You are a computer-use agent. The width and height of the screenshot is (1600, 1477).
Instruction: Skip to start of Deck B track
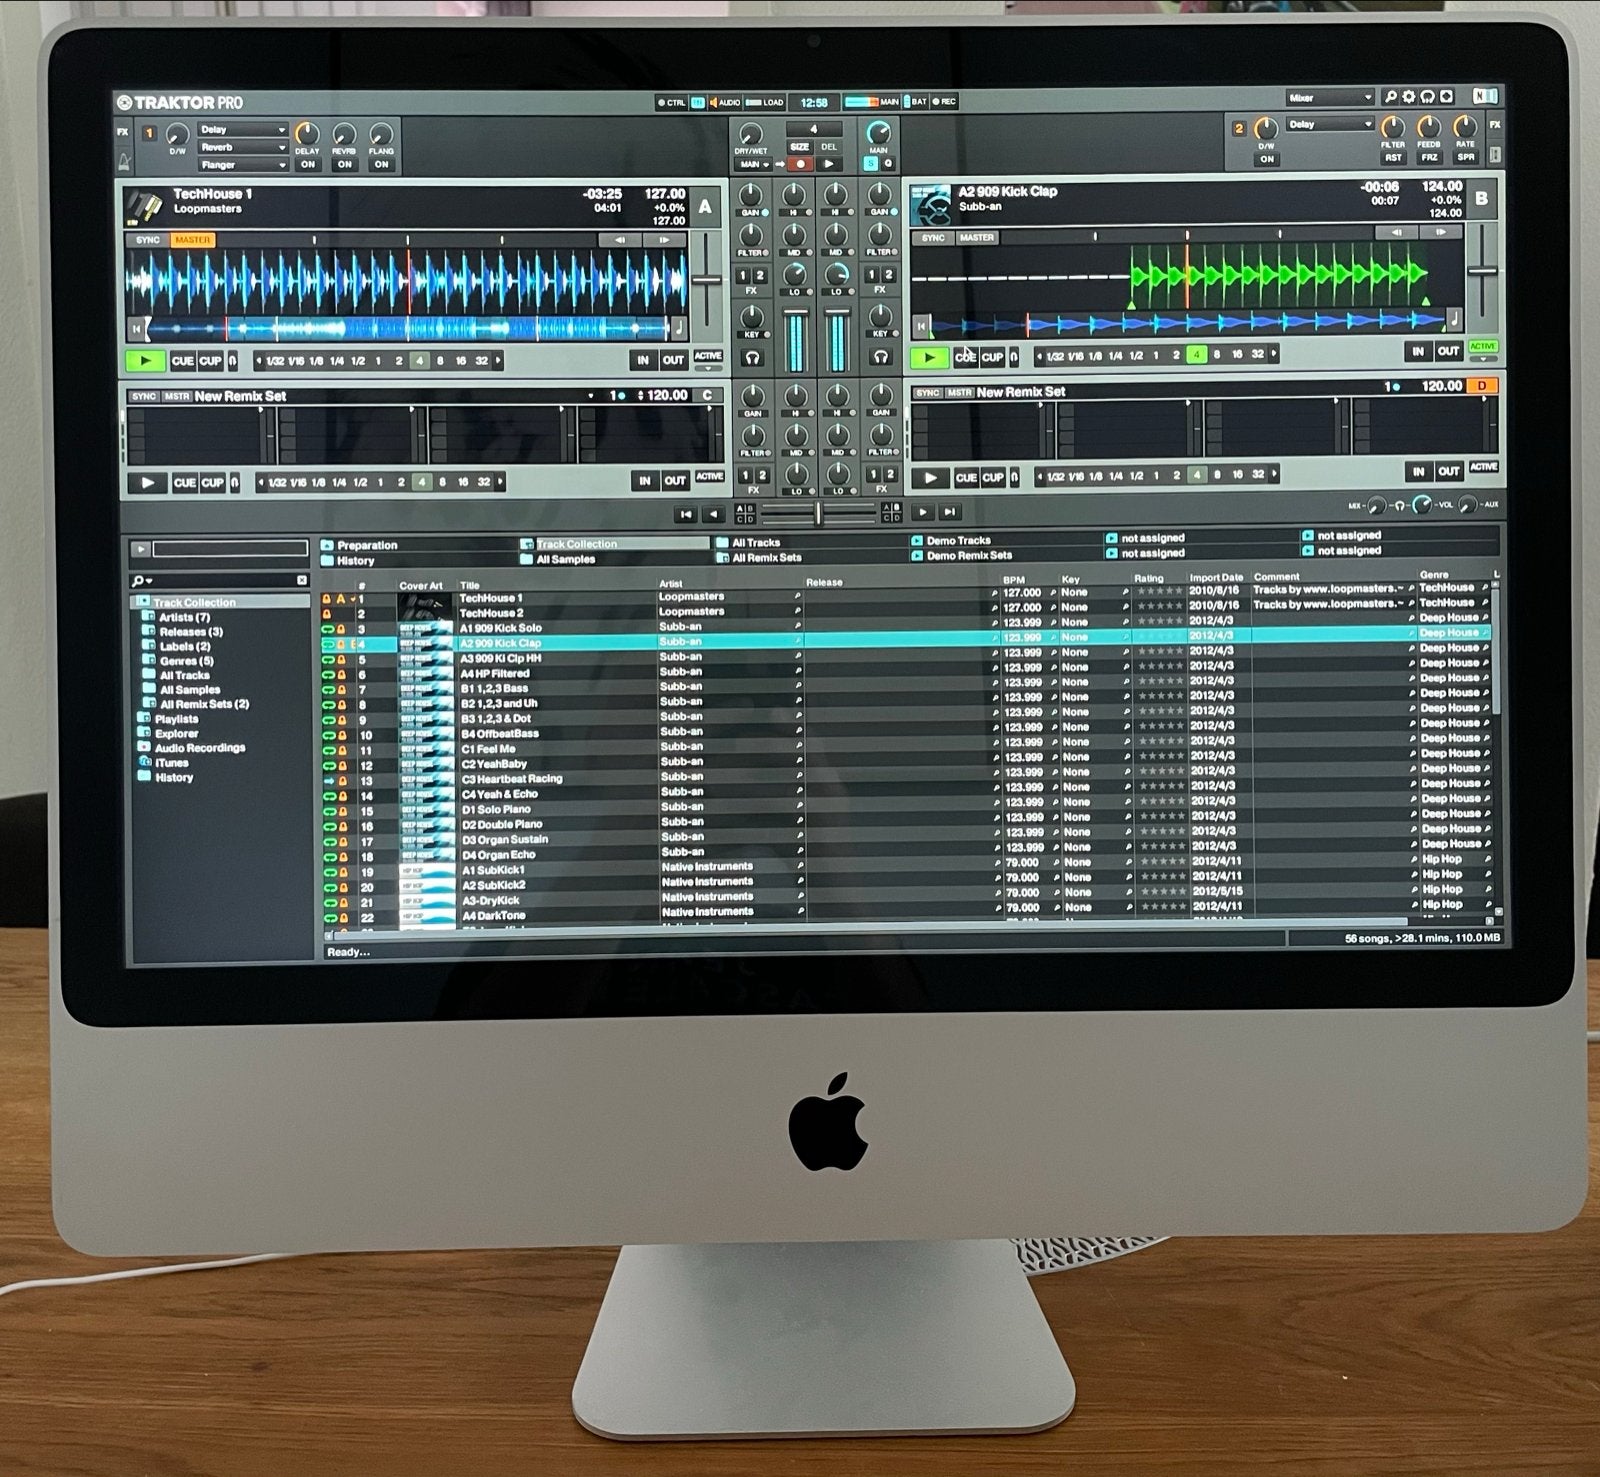pyautogui.click(x=922, y=325)
